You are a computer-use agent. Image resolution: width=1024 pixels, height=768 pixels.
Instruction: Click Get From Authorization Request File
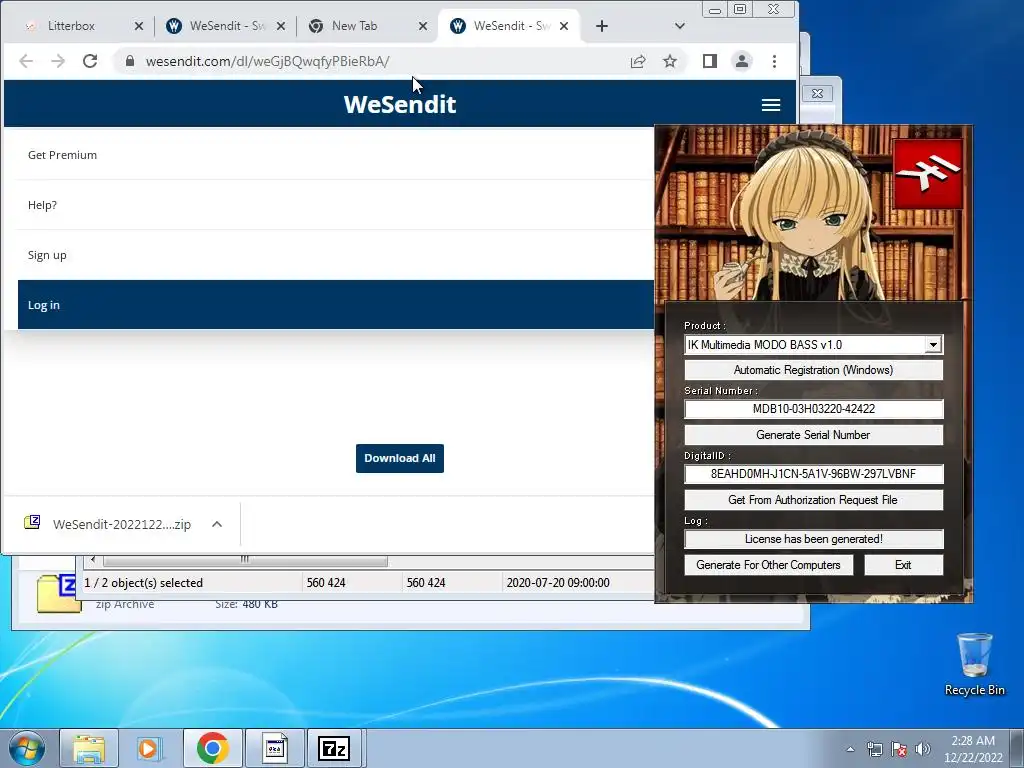[x=814, y=500]
